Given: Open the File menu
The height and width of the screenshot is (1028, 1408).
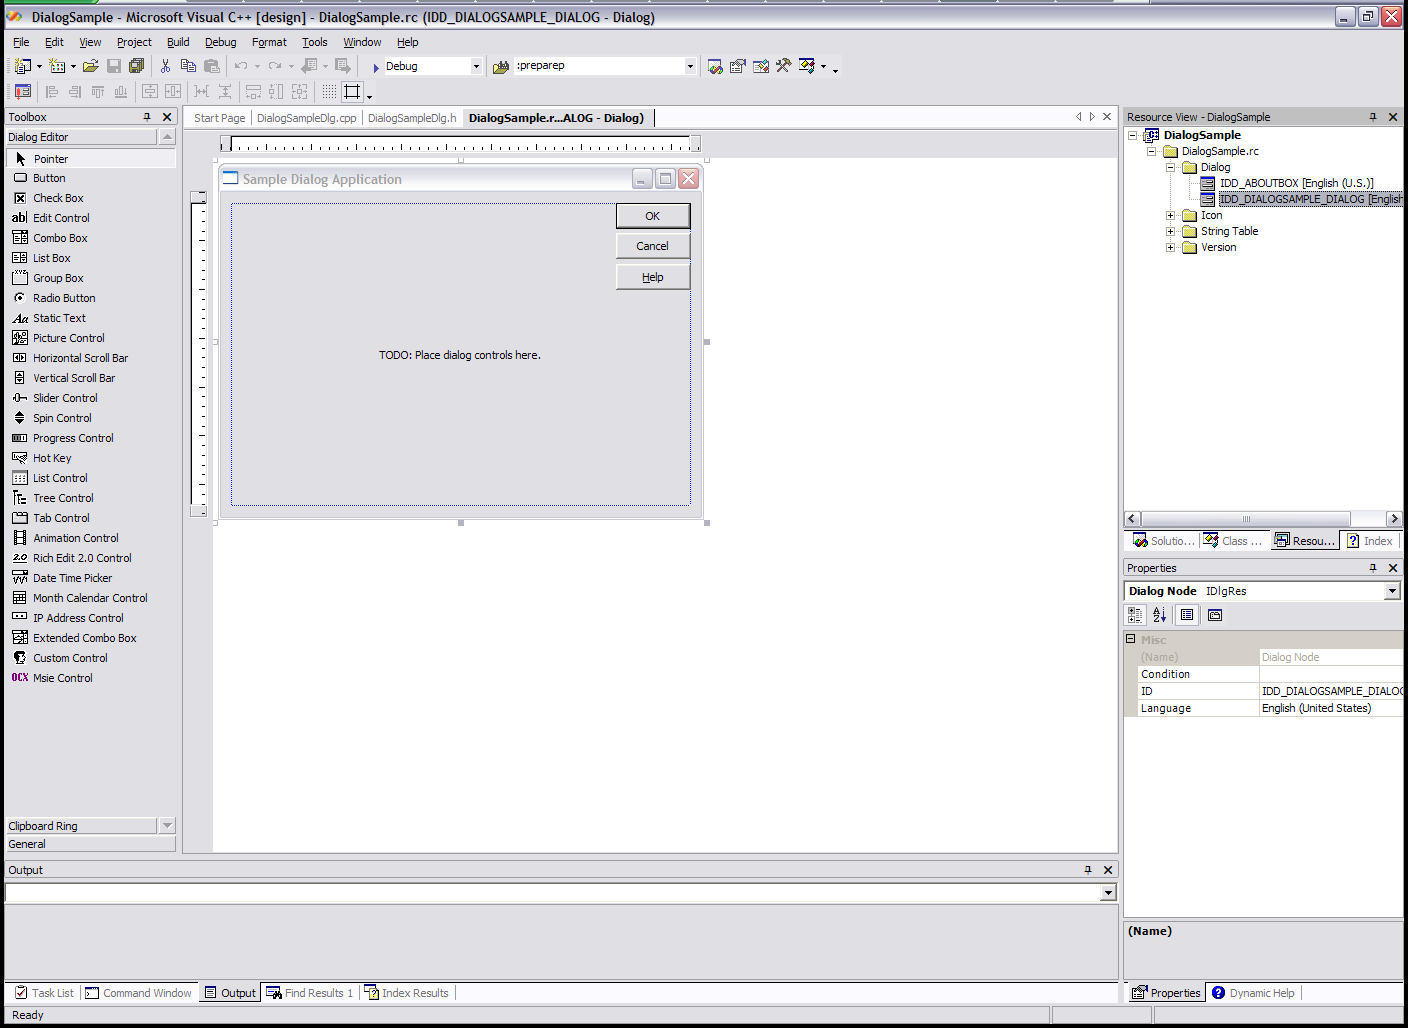Looking at the screenshot, I should [x=21, y=42].
